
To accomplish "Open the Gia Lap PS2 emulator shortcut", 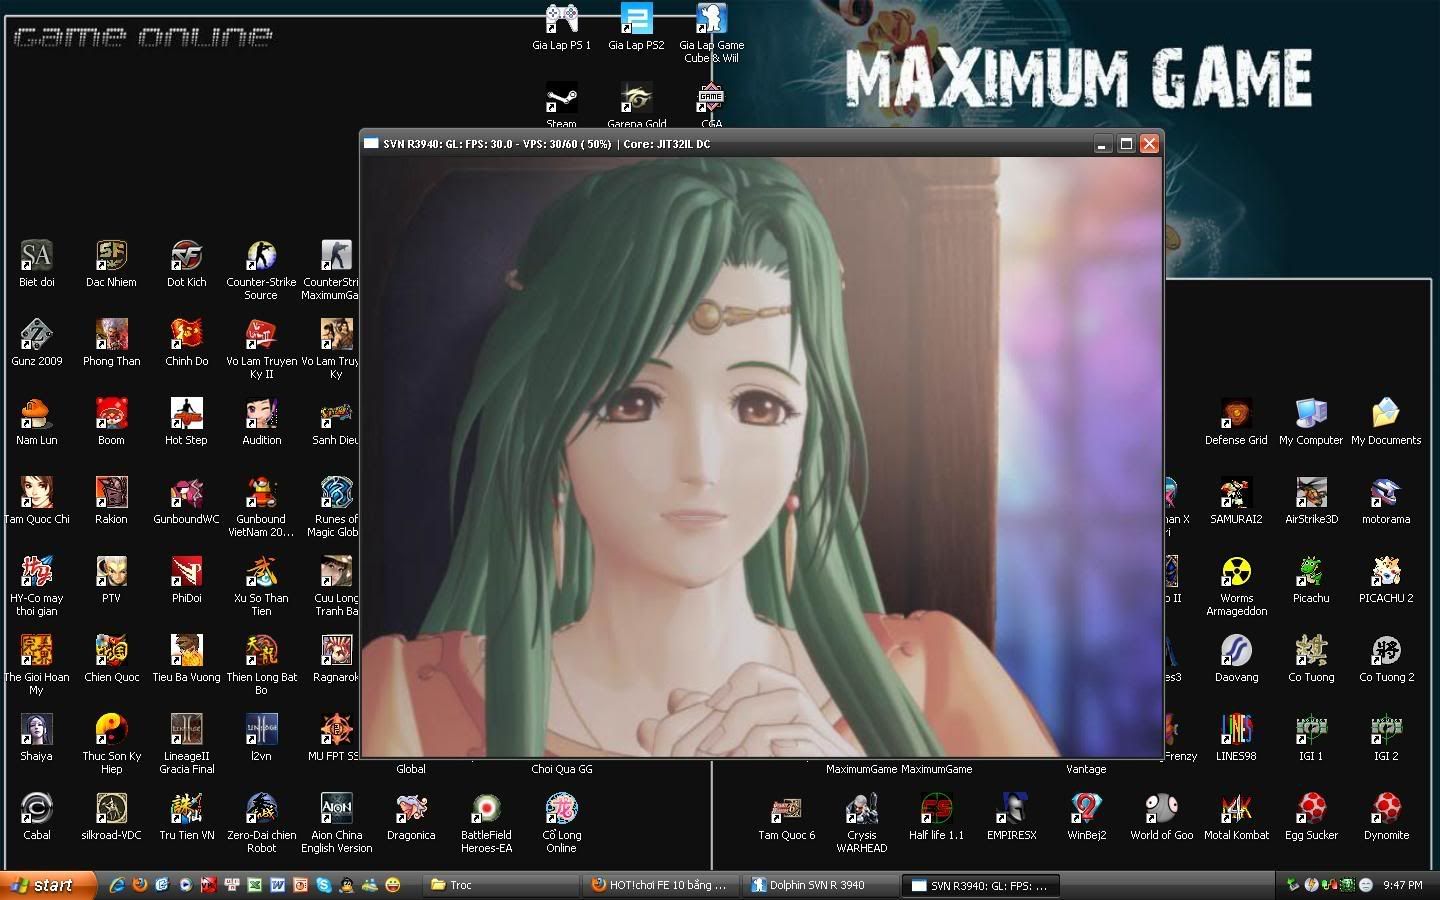I will coord(636,19).
